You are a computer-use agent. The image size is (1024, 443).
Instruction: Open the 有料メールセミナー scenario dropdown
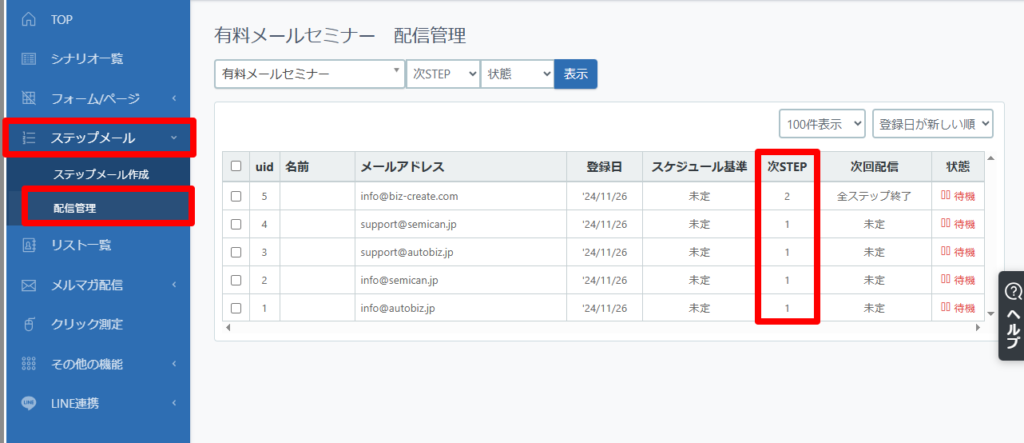tap(310, 74)
